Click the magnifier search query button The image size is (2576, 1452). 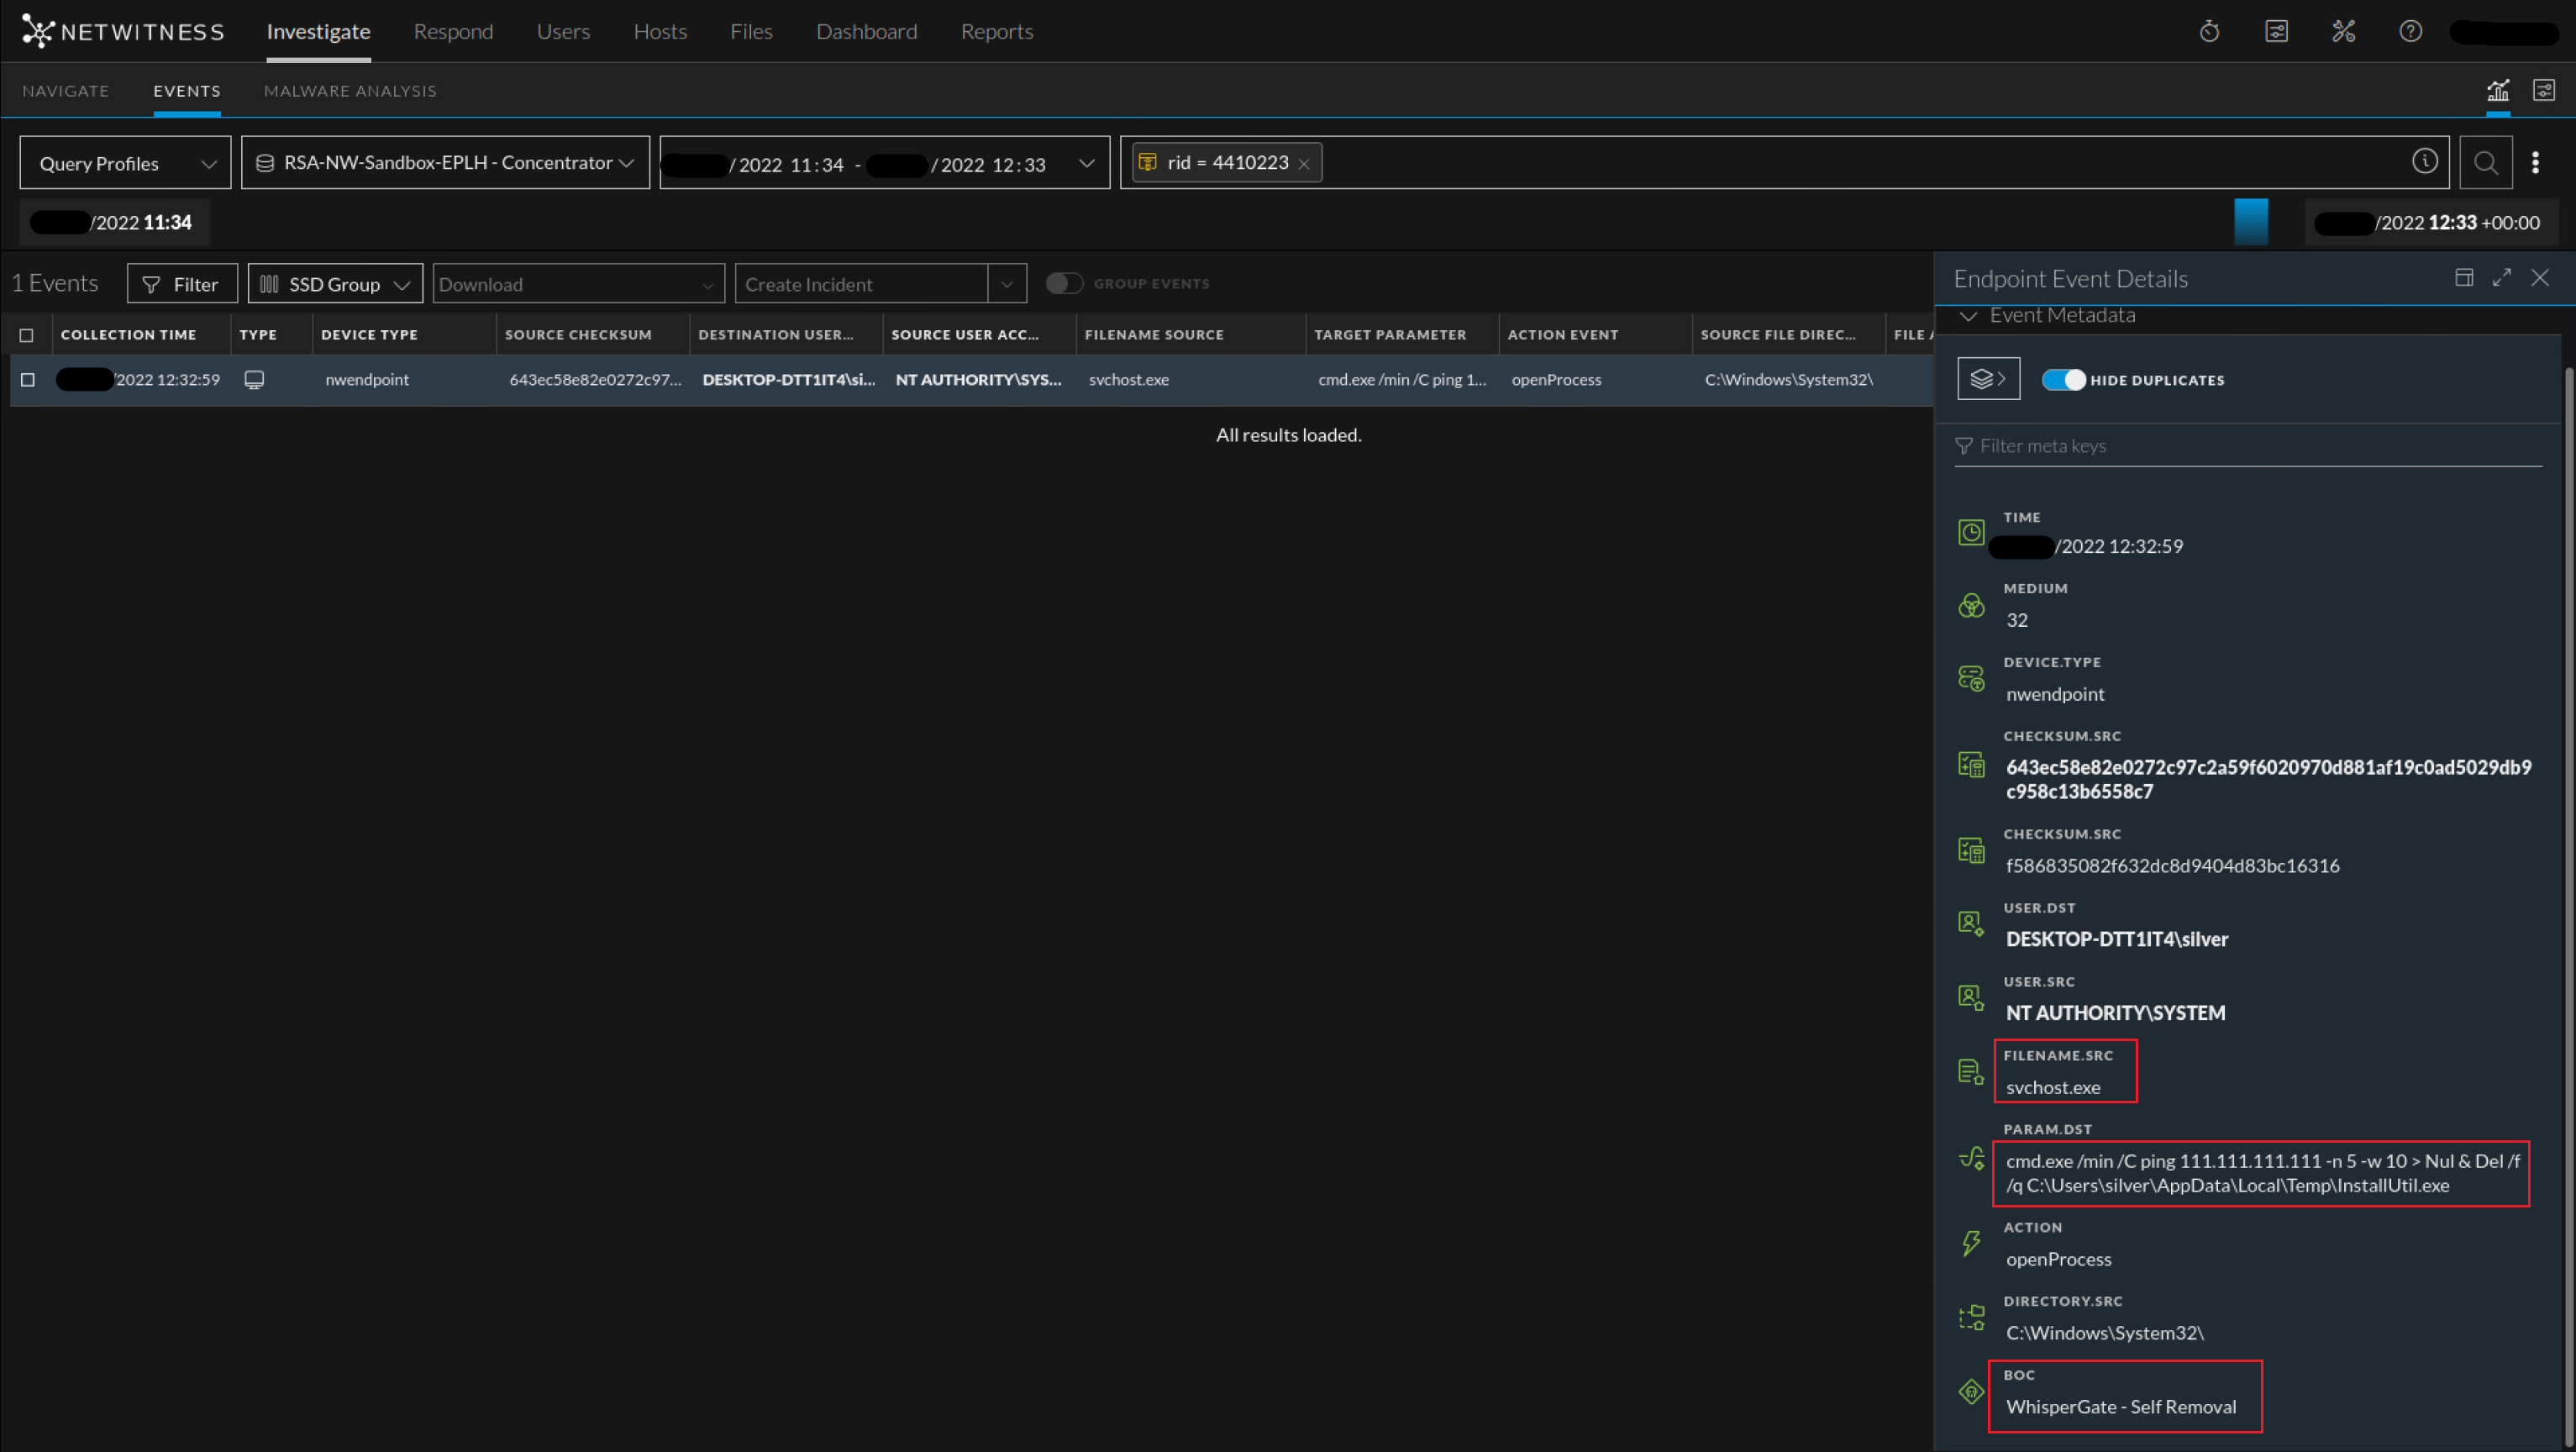click(2485, 162)
